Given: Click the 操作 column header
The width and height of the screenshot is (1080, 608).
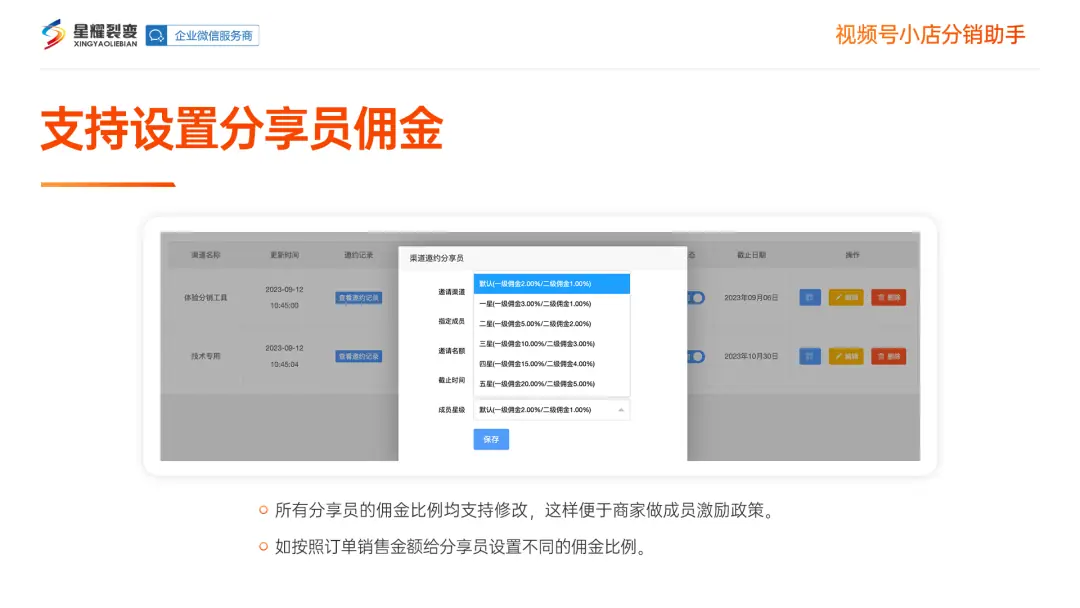Looking at the screenshot, I should (853, 255).
